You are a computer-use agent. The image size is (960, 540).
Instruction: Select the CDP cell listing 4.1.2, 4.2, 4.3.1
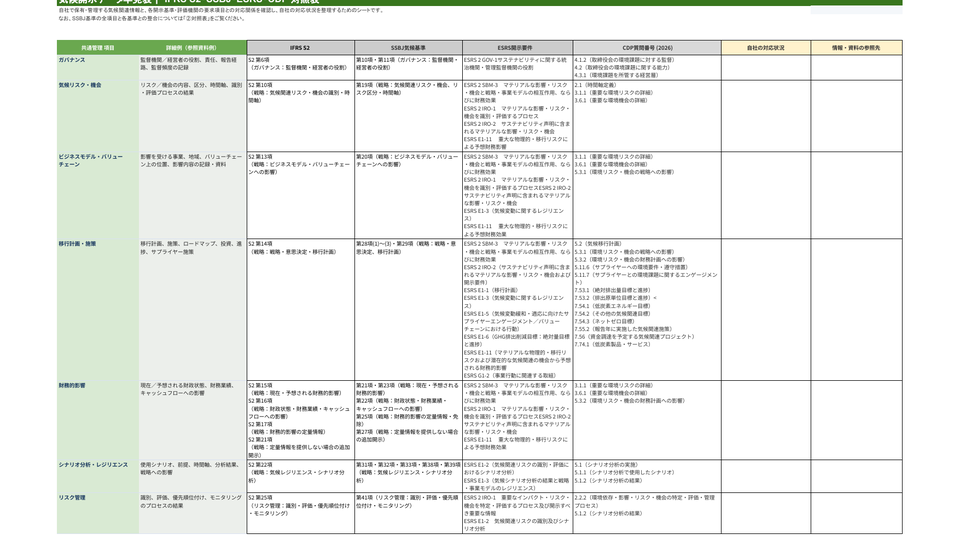pyautogui.click(x=647, y=68)
